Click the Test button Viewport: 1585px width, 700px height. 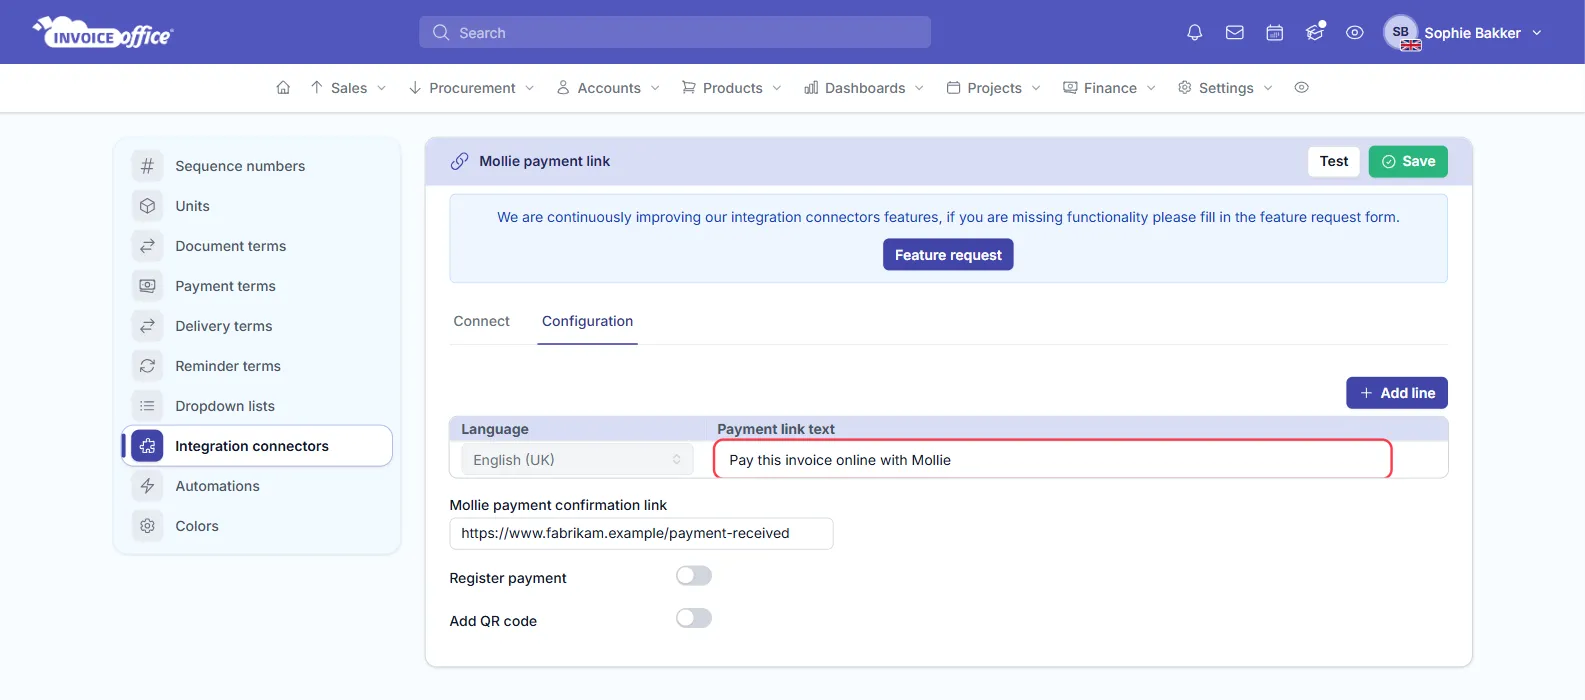(1334, 161)
